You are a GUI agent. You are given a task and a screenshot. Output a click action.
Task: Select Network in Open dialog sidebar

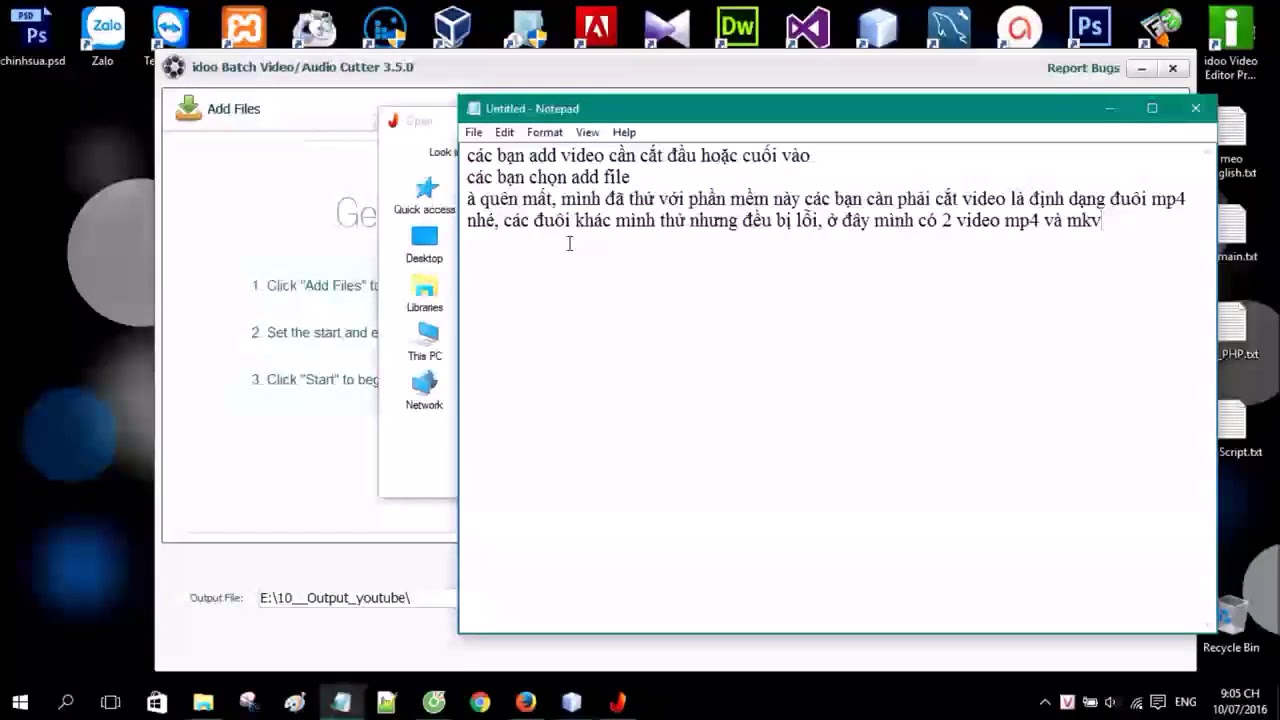coord(424,391)
